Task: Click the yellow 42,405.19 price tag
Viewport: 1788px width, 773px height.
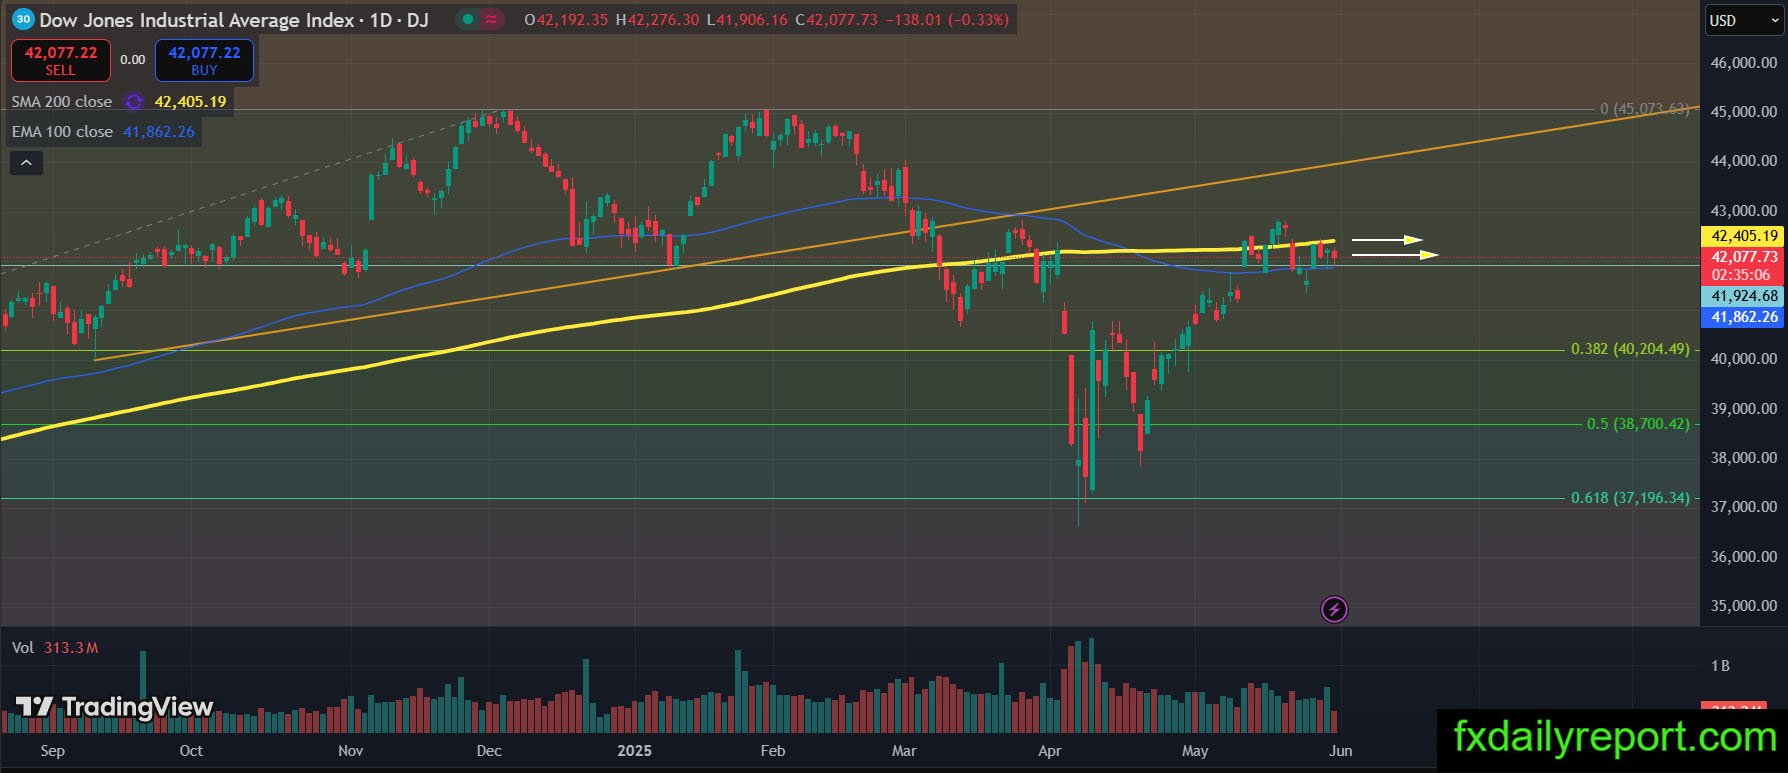Action: [1744, 237]
